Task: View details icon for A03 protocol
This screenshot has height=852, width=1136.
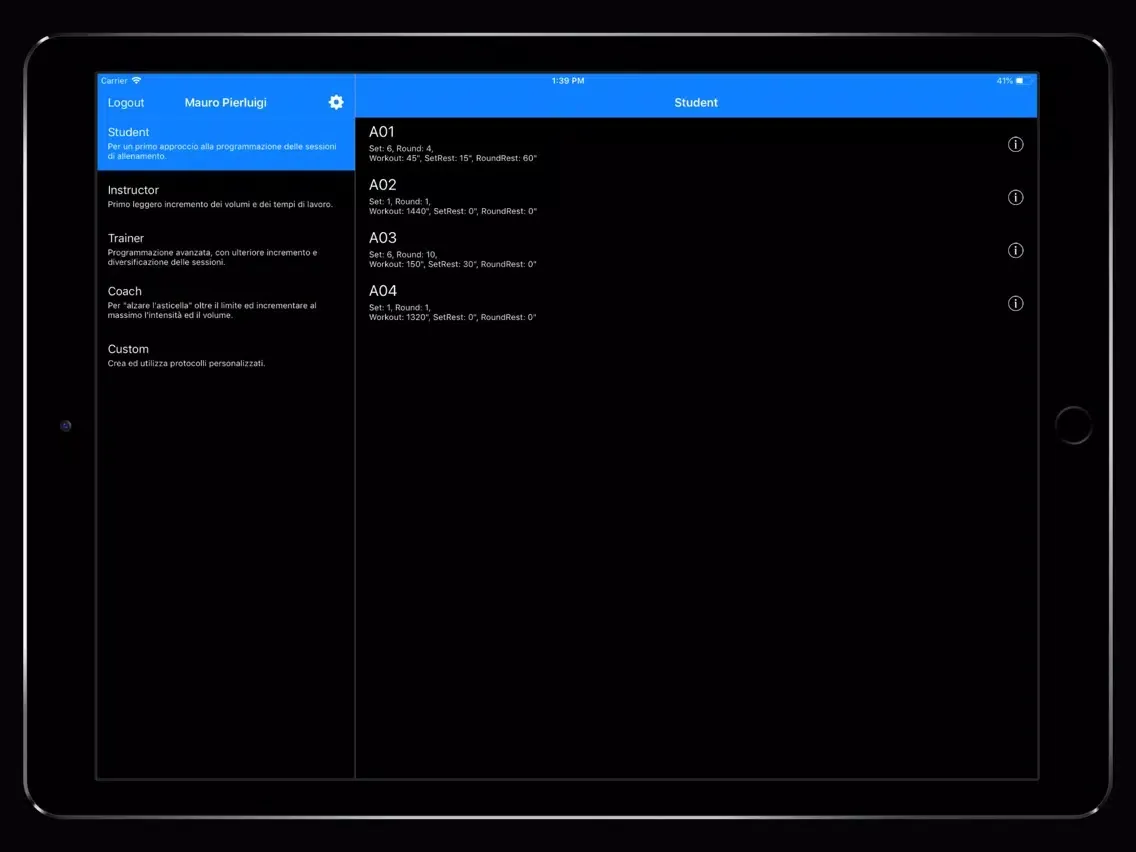Action: [x=1015, y=250]
